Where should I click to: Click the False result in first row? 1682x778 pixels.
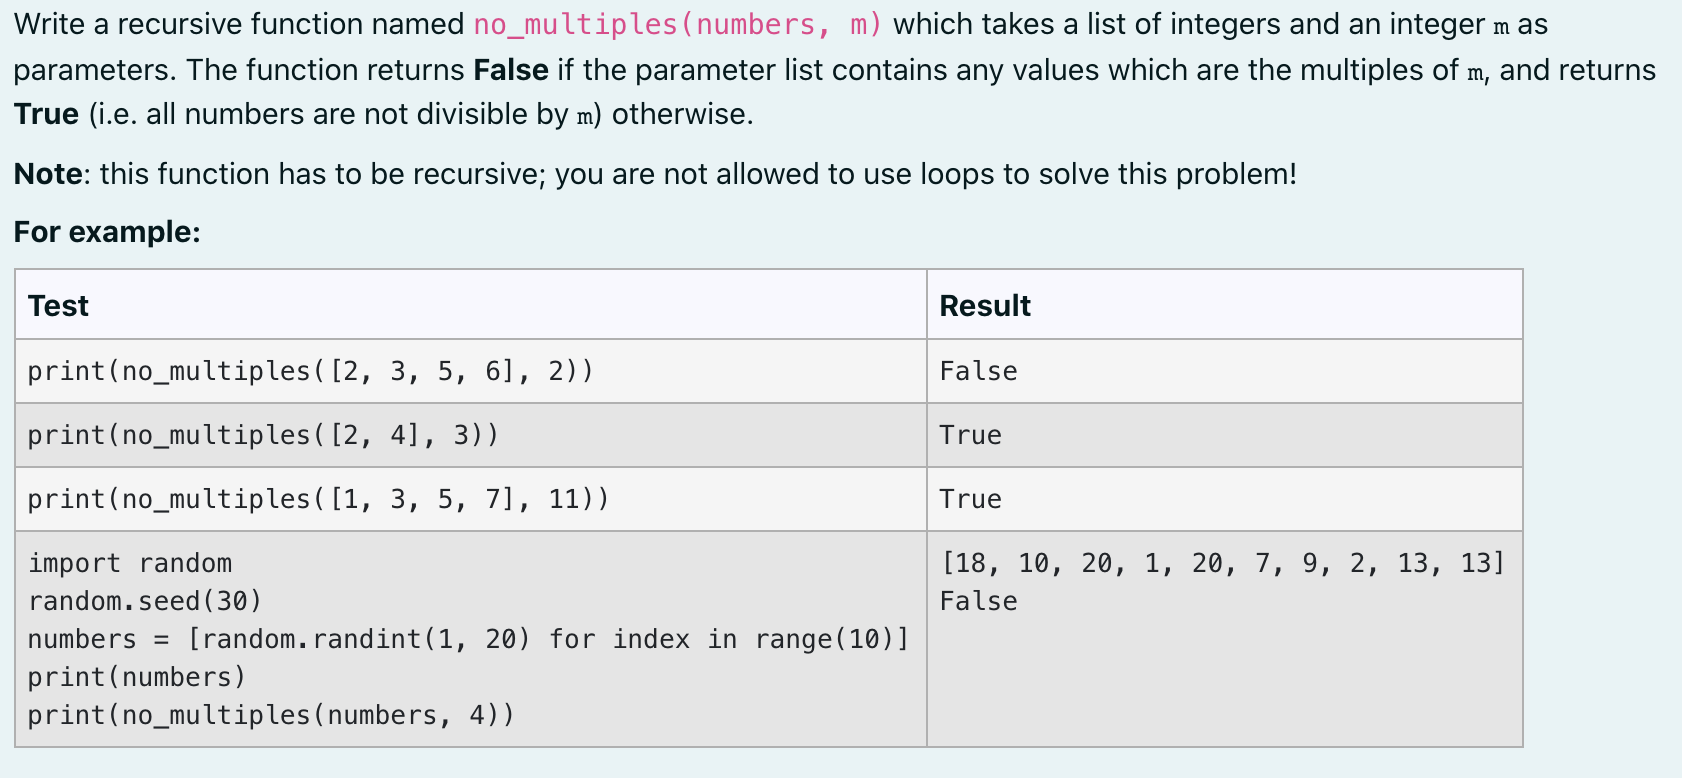978,371
